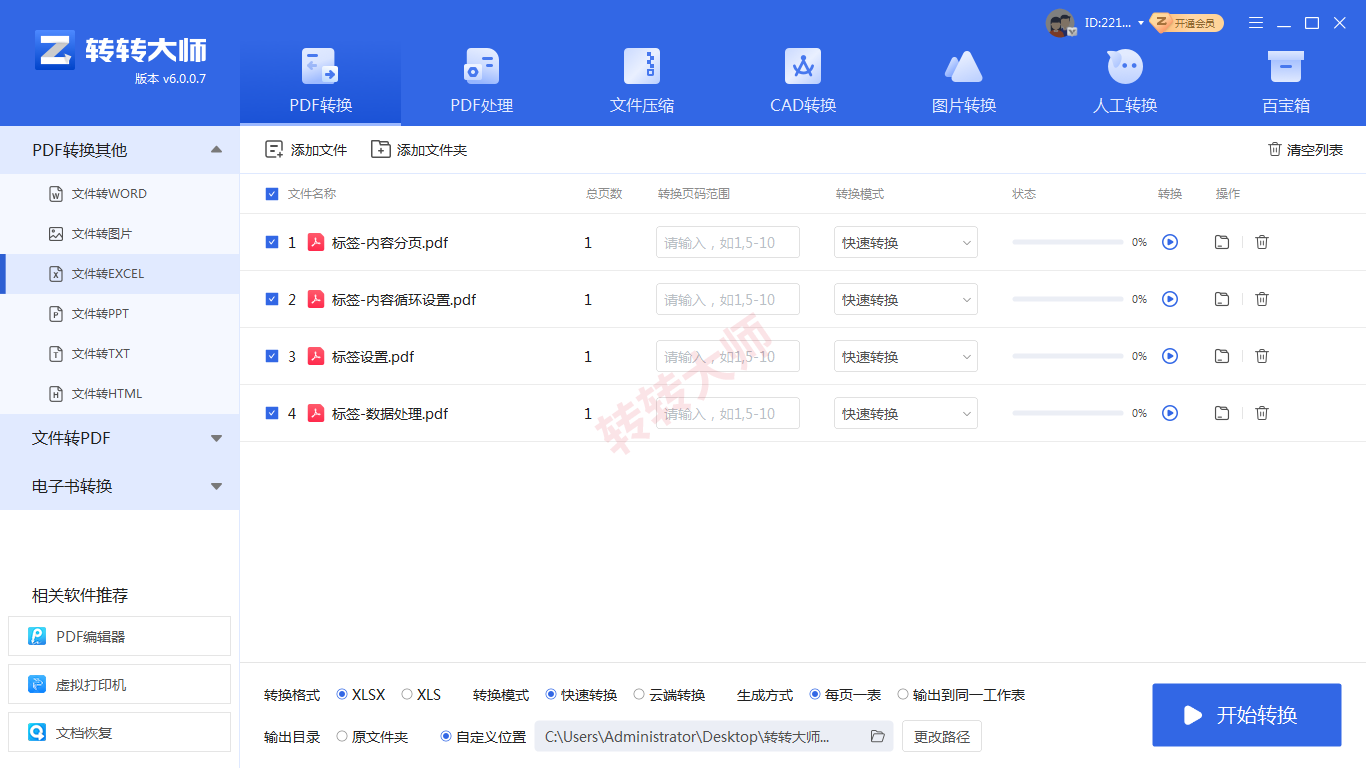The image size is (1366, 768).
Task: Expand the 电子书转换 sidebar section
Action: [x=120, y=486]
